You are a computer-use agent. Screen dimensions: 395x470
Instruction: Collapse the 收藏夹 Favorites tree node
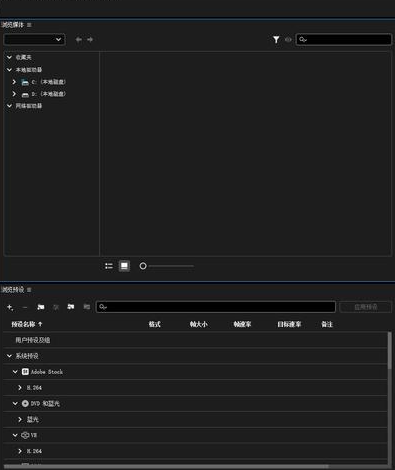pos(9,57)
